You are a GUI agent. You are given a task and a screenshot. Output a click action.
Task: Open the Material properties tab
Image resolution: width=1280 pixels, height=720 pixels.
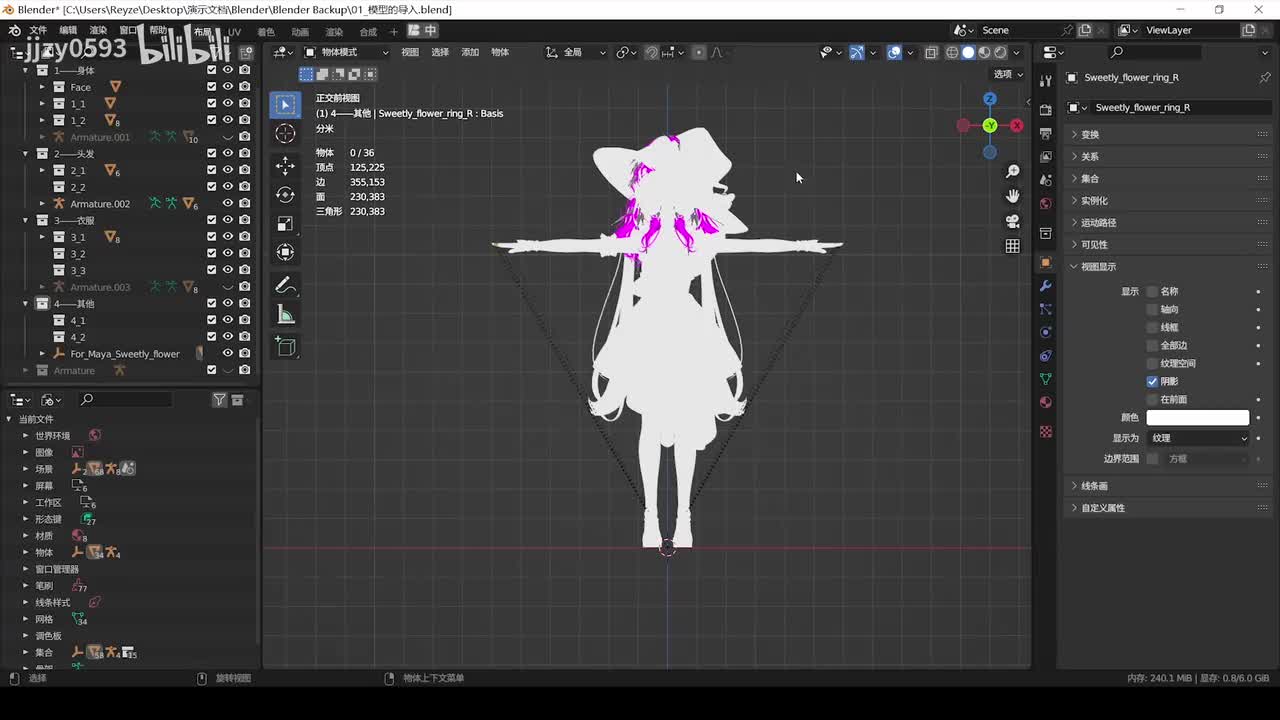pyautogui.click(x=1046, y=402)
